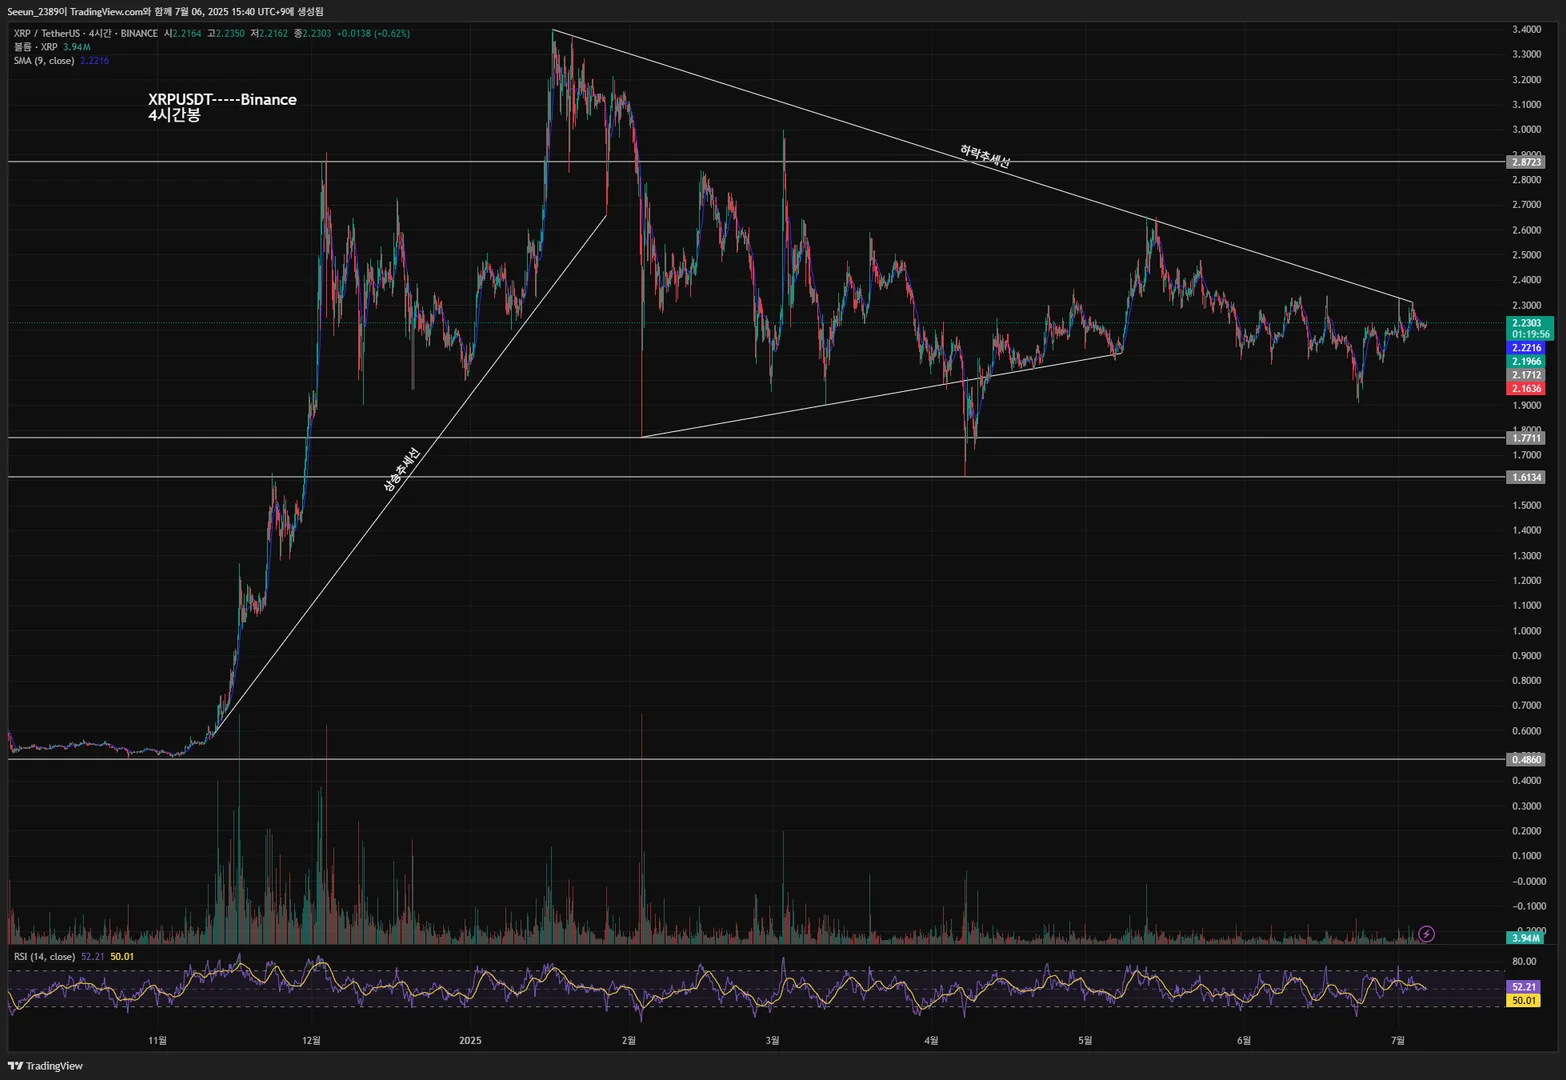Screen dimensions: 1566x1080
Task: Click the lightning bolt icon beside the volume pane
Action: pos(1426,934)
